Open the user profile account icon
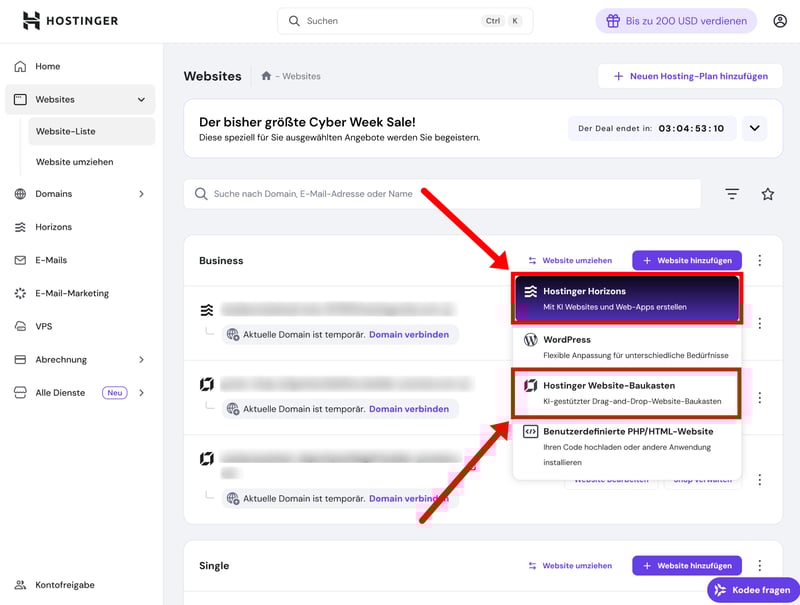Screen dimensions: 800x605 (x=780, y=21)
